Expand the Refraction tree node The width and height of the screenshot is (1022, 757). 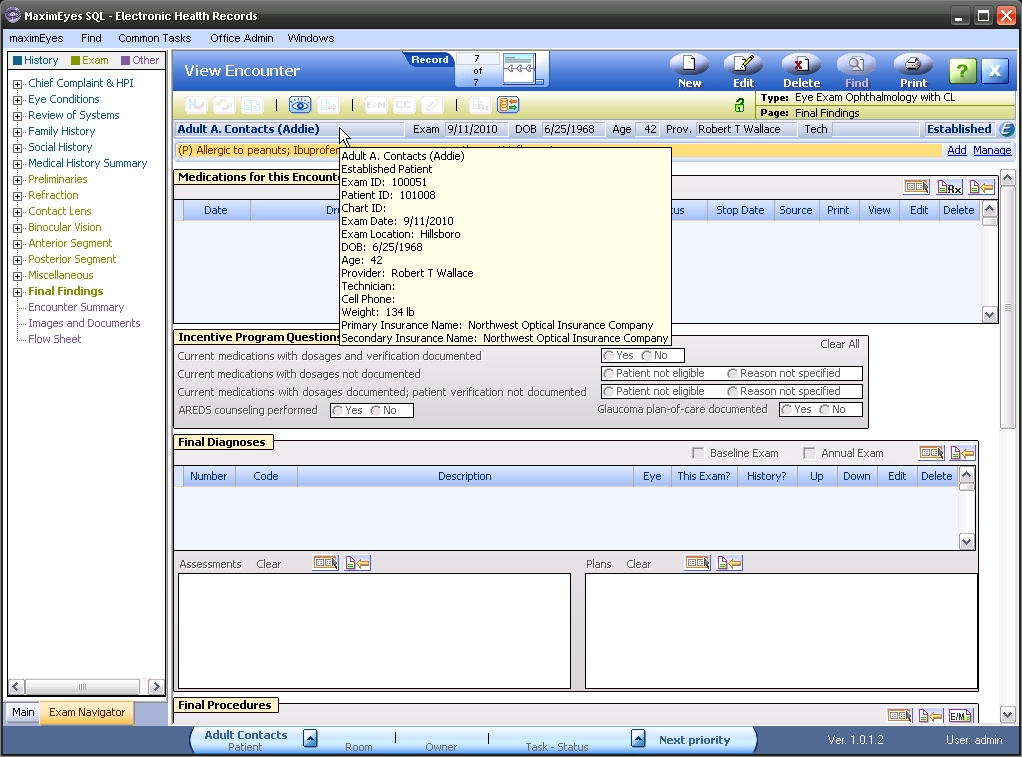[x=18, y=196]
